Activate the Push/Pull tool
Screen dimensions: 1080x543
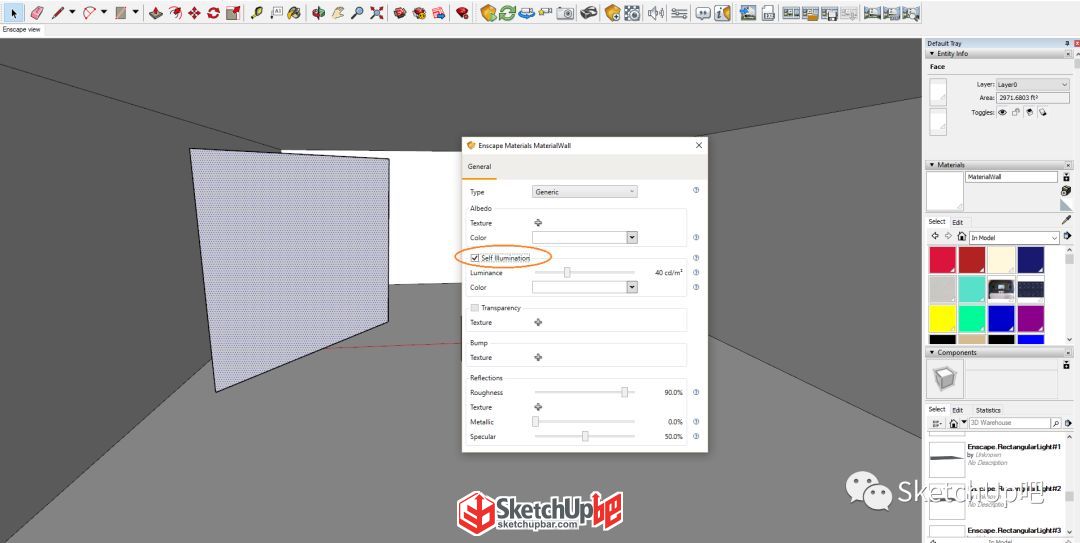tap(156, 13)
